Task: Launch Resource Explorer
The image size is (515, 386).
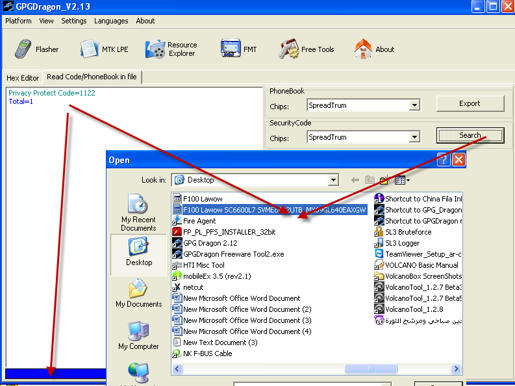Action: pyautogui.click(x=171, y=49)
